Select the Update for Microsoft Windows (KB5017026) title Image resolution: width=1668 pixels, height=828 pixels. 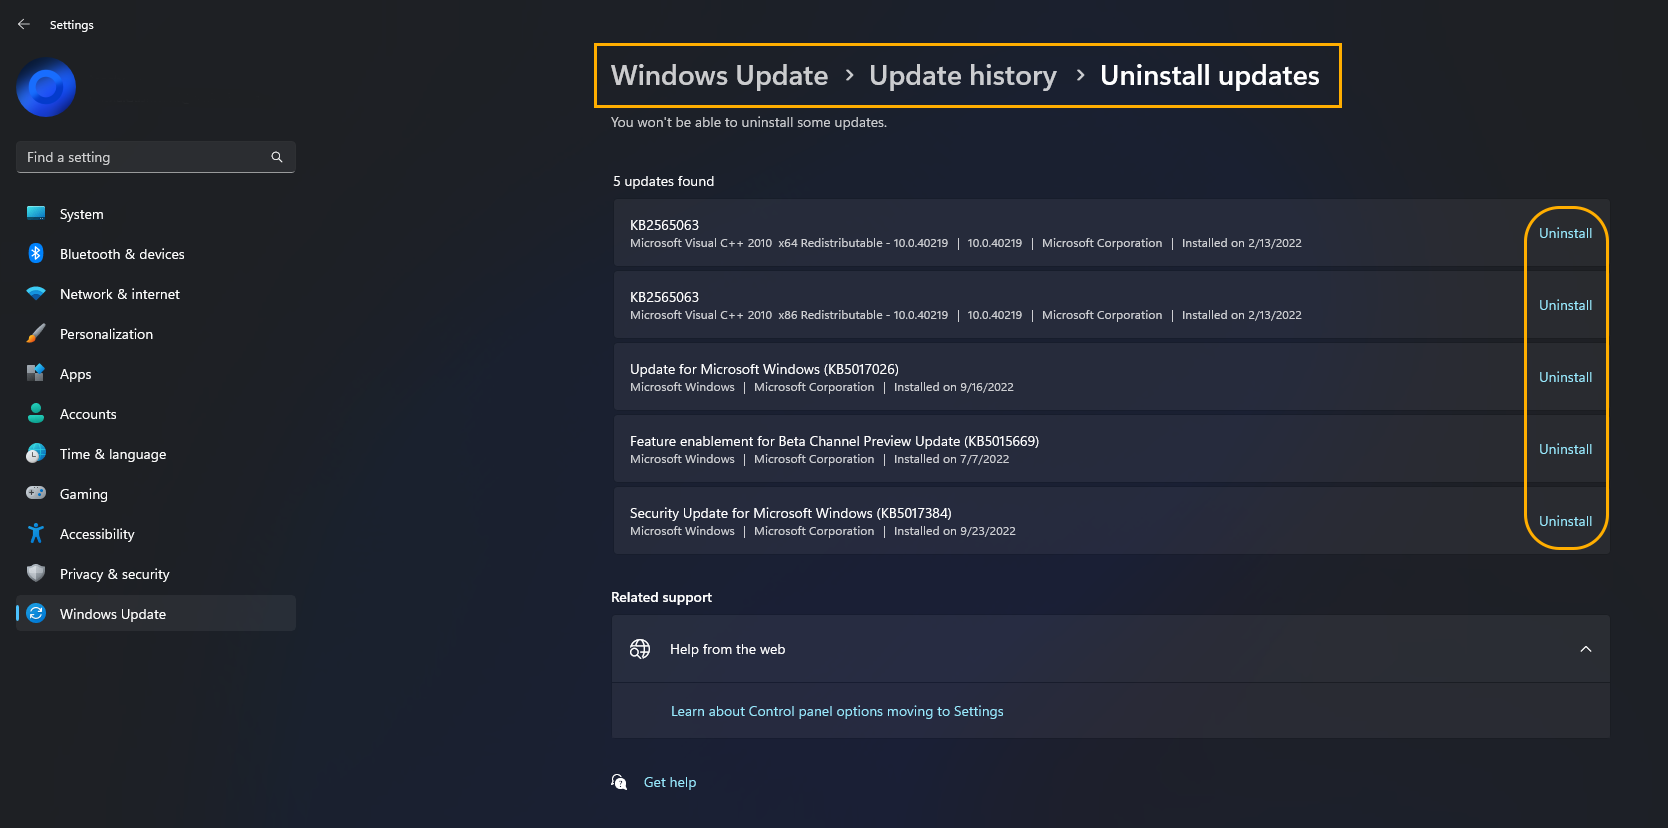(764, 369)
